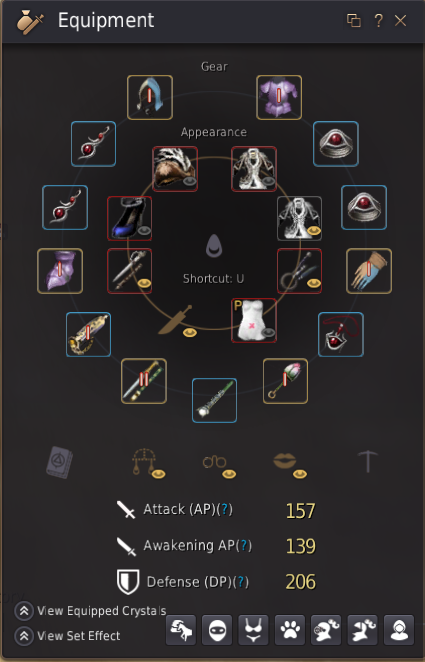The width and height of the screenshot is (425, 662).
Task: Open the equipment window help question mark
Action: pos(379,20)
